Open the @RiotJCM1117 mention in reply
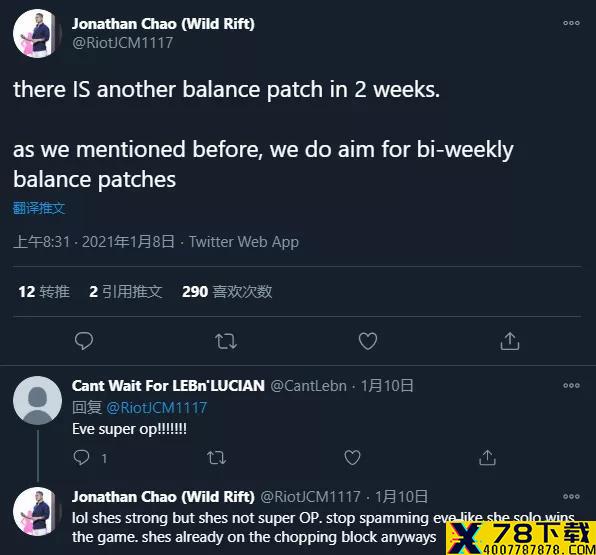The width and height of the screenshot is (596, 555). [x=157, y=408]
